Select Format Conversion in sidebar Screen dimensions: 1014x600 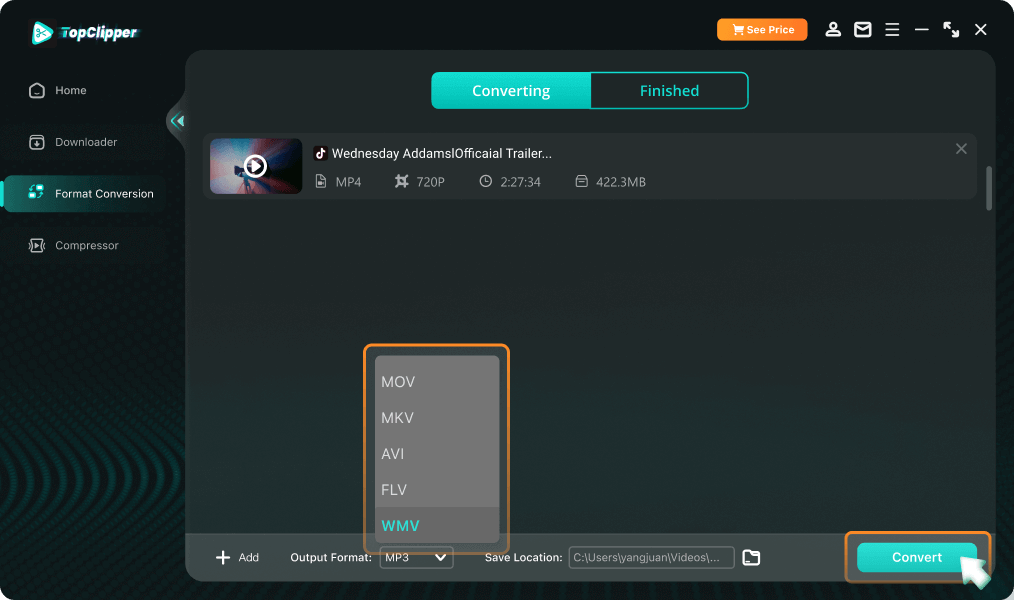point(85,193)
